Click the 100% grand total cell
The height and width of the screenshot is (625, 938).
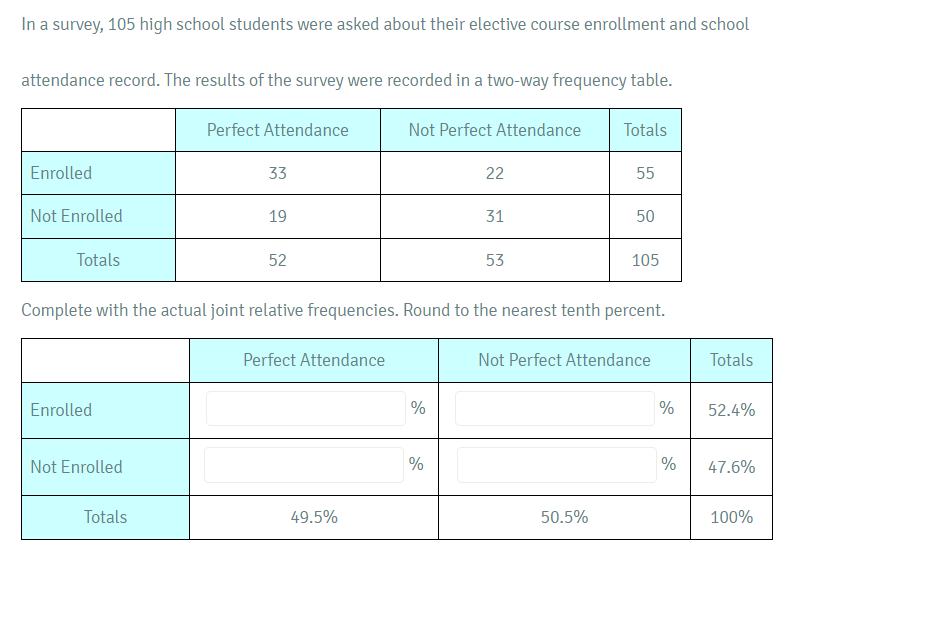point(731,517)
